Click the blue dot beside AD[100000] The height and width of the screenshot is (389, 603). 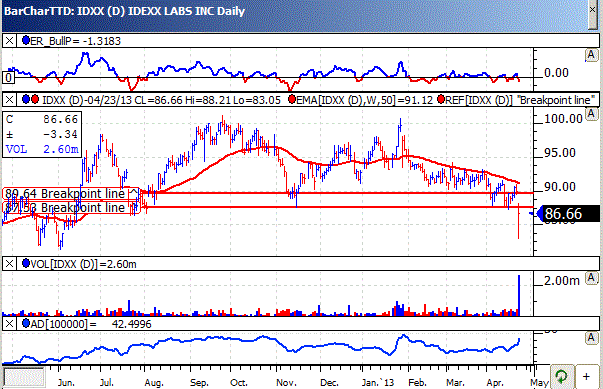click(x=26, y=323)
